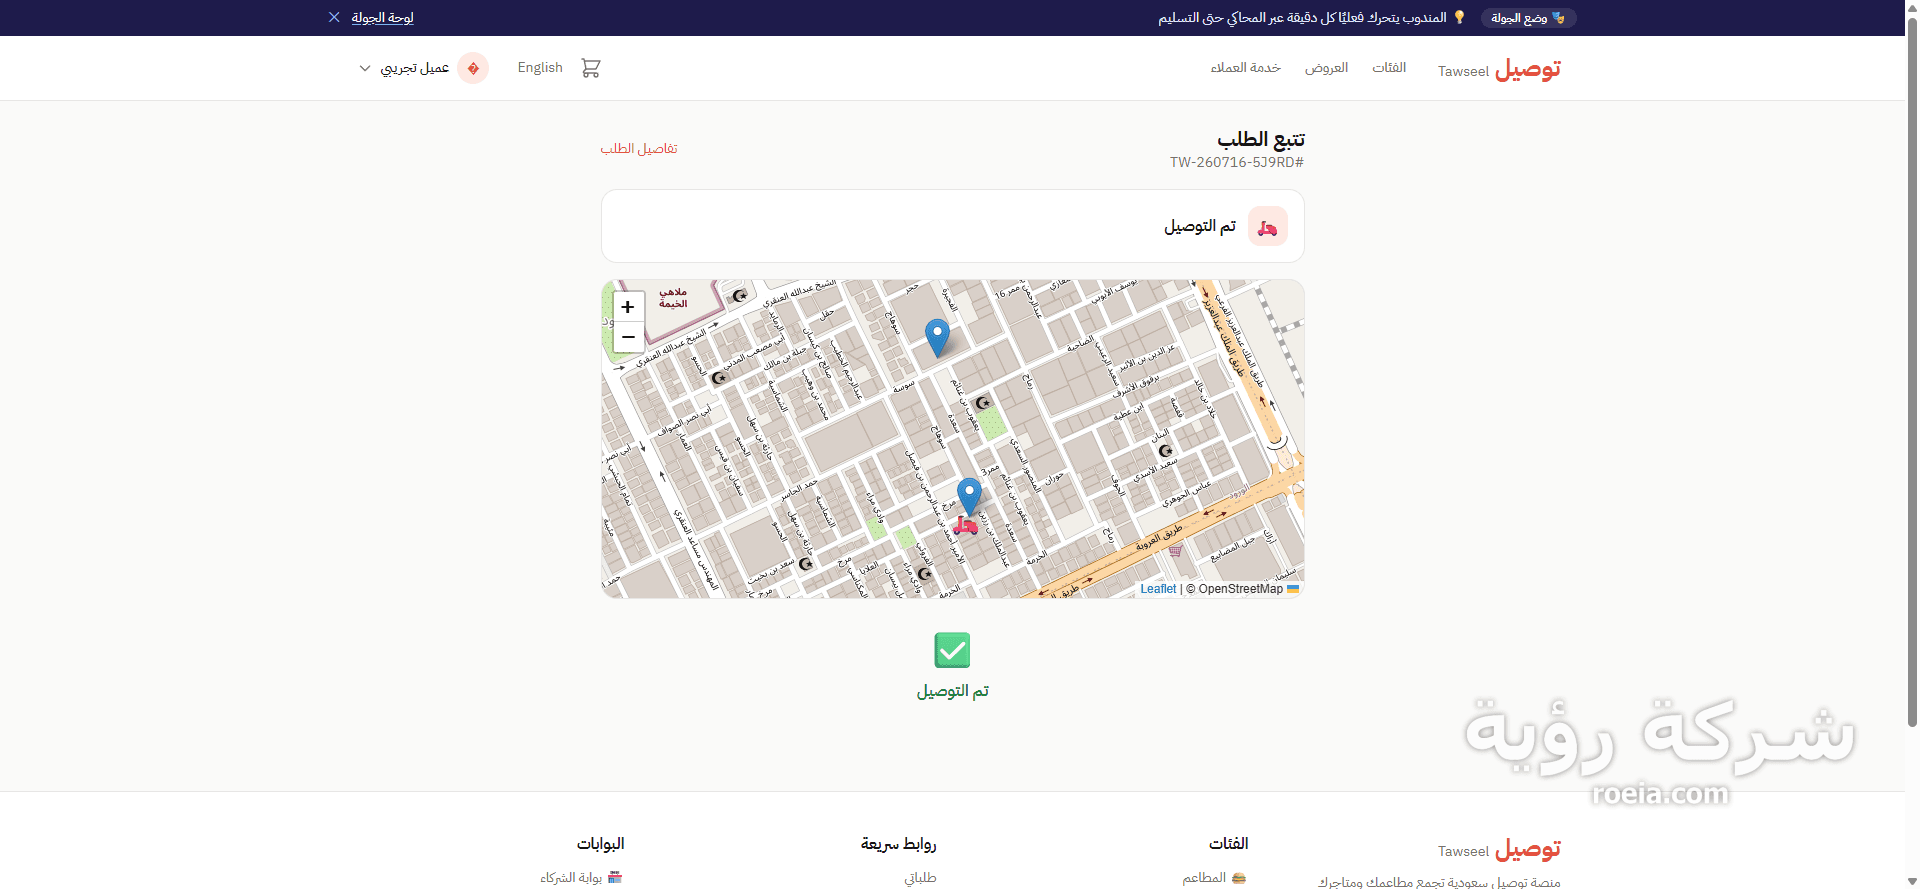Click the mosque icon near map center
Image resolution: width=1920 pixels, height=889 pixels.
click(x=983, y=403)
